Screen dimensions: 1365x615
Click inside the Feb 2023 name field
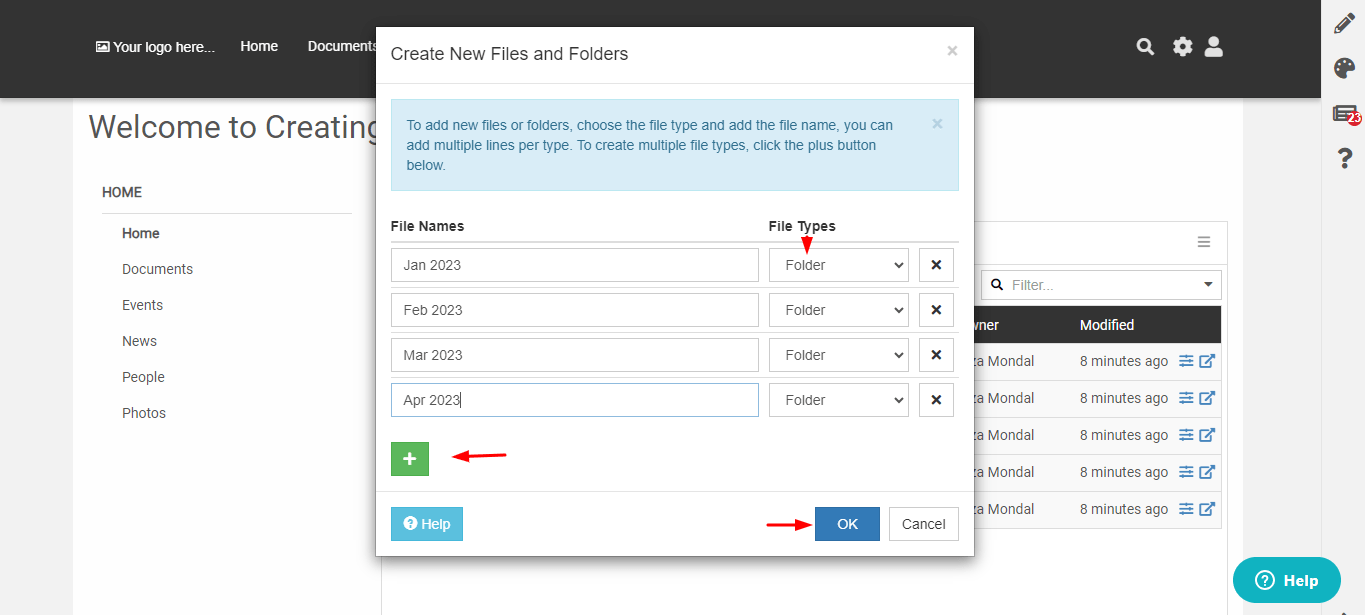pos(574,309)
